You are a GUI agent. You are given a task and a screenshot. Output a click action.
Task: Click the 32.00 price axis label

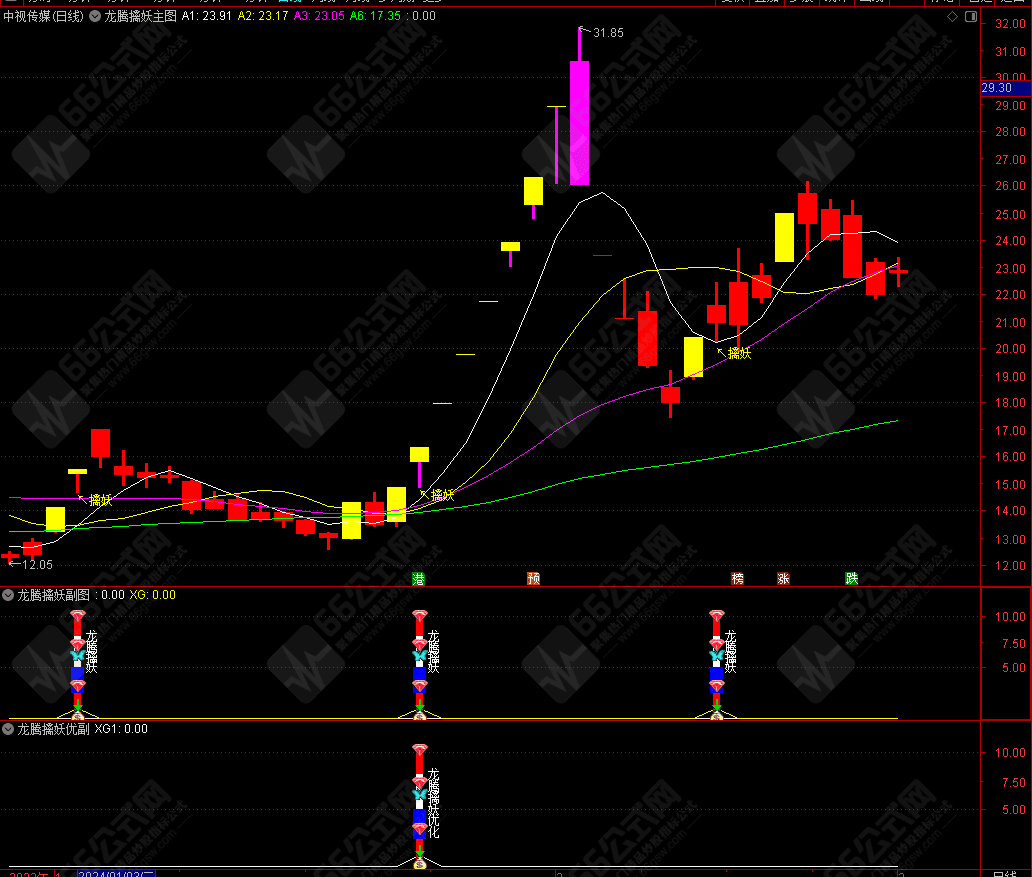coord(1010,24)
